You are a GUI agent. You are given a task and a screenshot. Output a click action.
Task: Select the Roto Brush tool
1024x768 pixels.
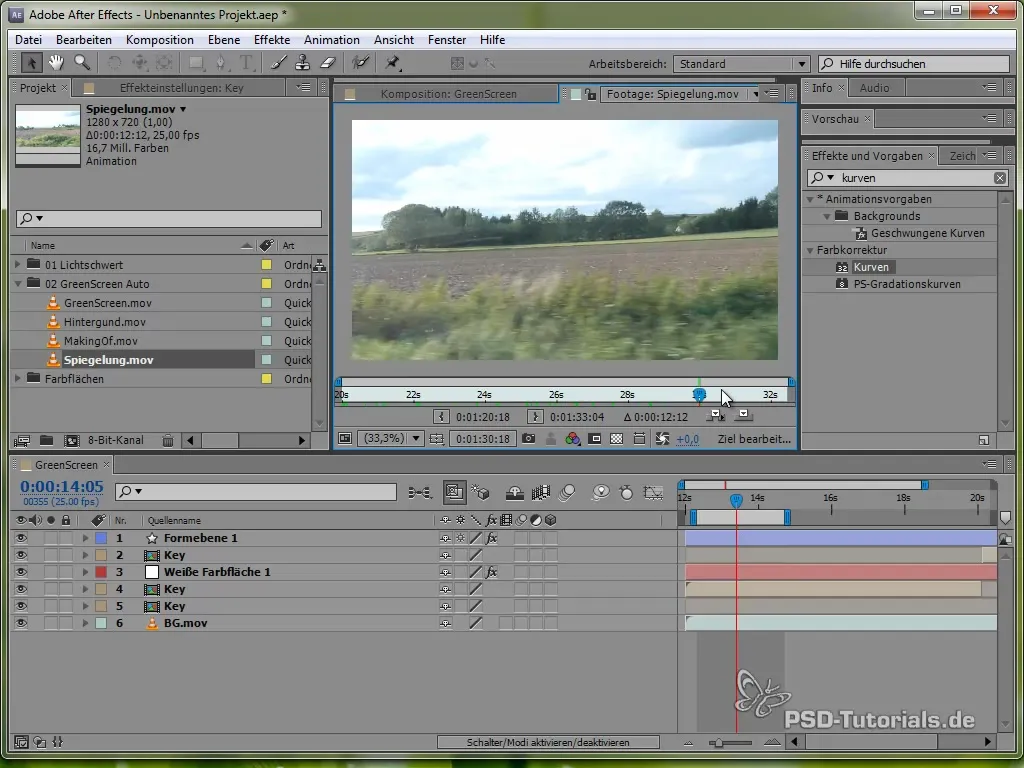click(360, 63)
